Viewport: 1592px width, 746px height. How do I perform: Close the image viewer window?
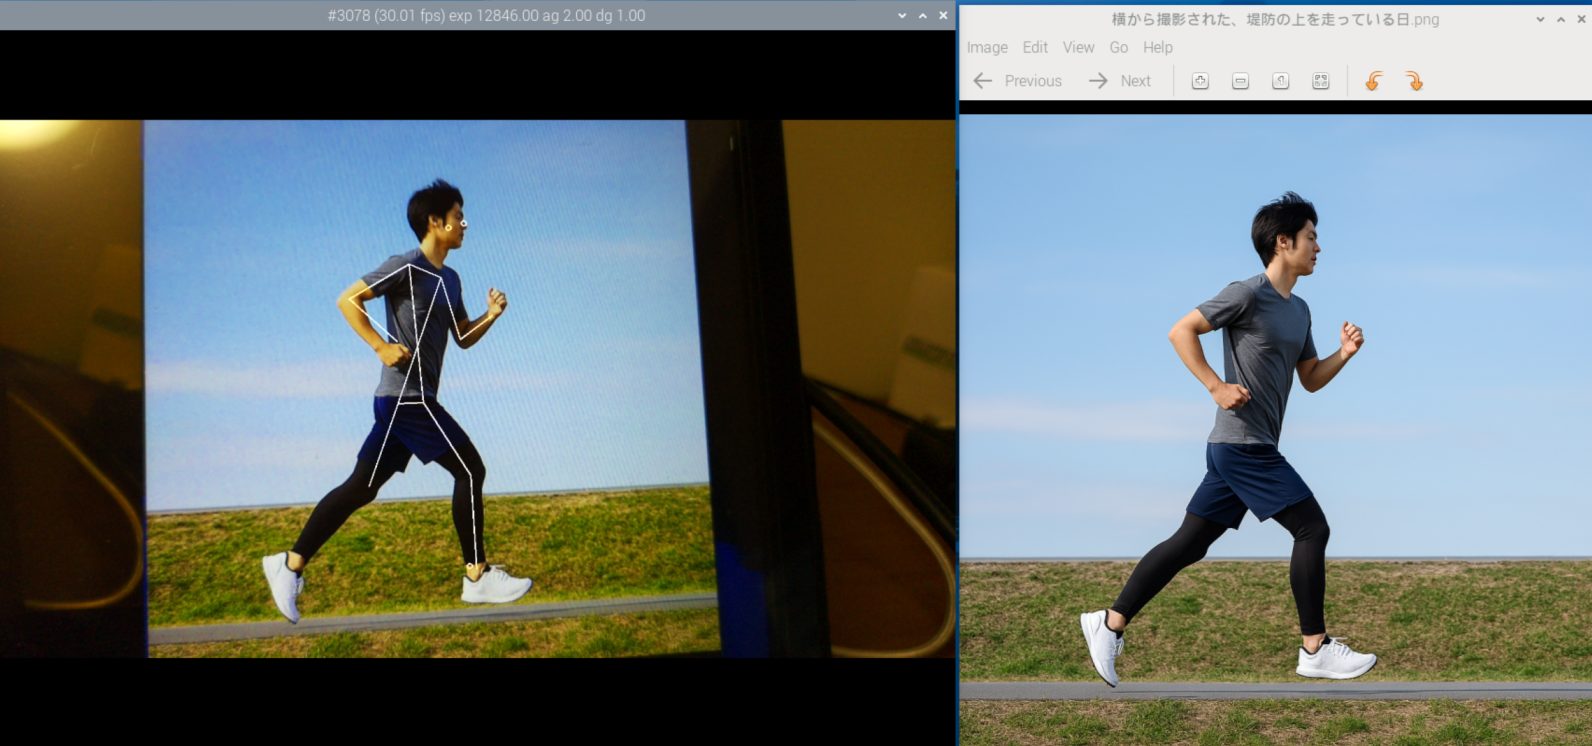(1580, 19)
